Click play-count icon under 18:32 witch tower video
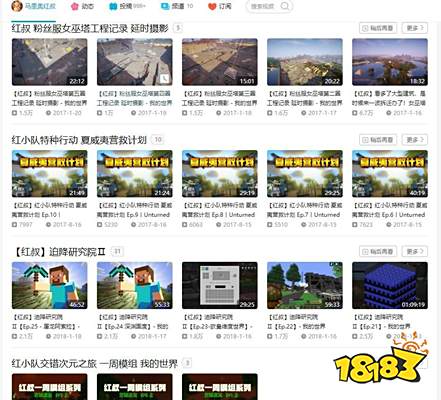Viewport: 441px width, 400px height. 355,113
